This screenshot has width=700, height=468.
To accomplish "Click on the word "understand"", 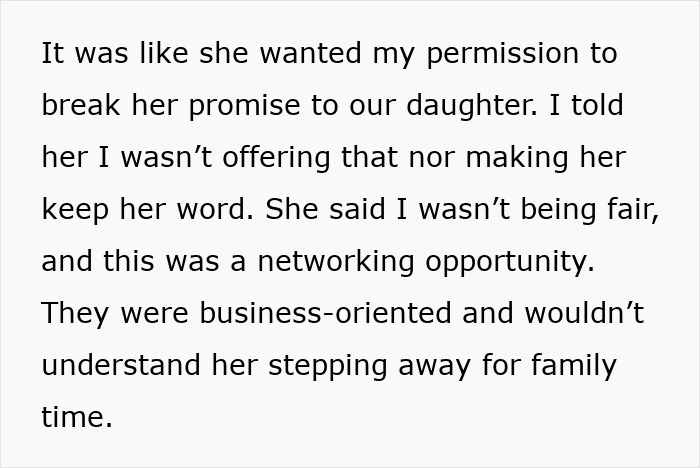I will click(x=121, y=364).
